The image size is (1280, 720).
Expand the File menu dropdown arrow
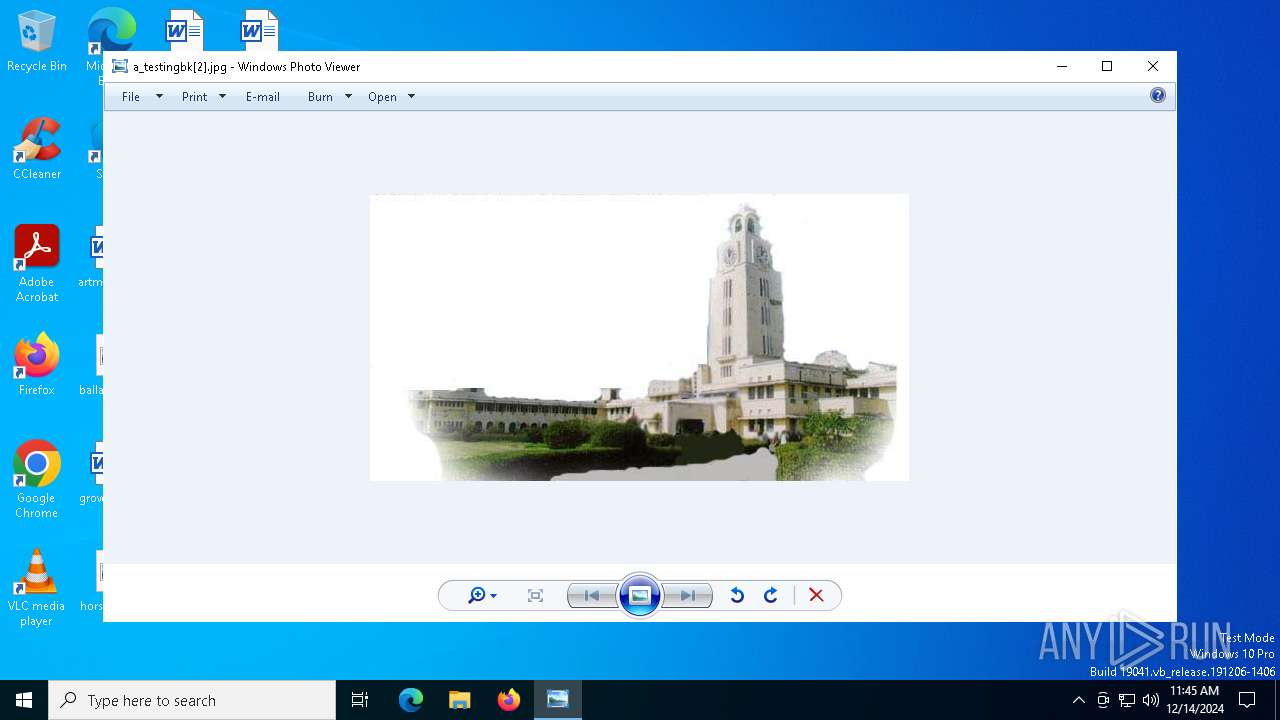(x=159, y=97)
